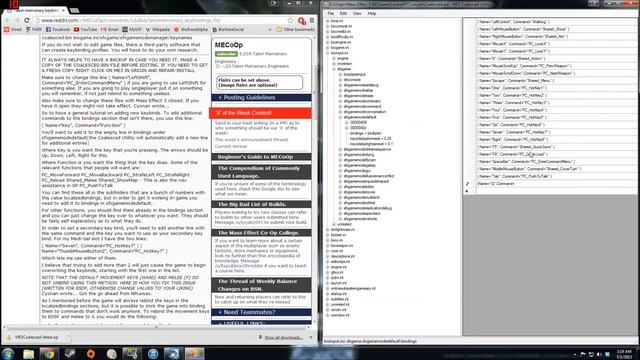
Task: Click the red extension icon beside address bar
Action: click(x=302, y=21)
